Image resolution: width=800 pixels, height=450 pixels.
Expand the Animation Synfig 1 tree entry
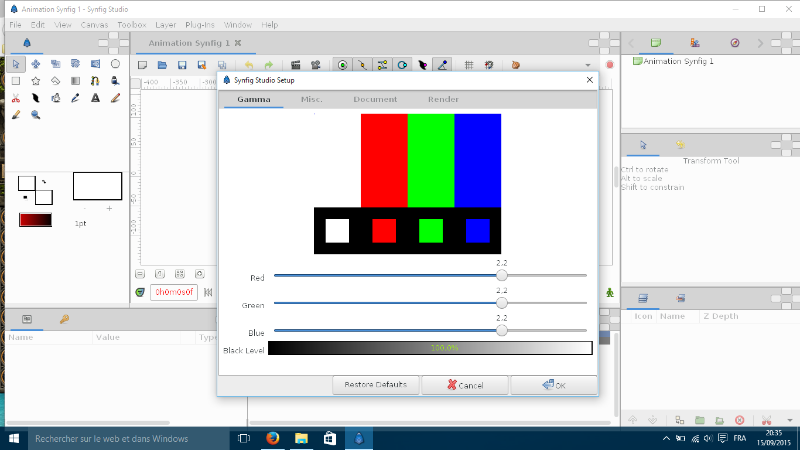(x=636, y=61)
